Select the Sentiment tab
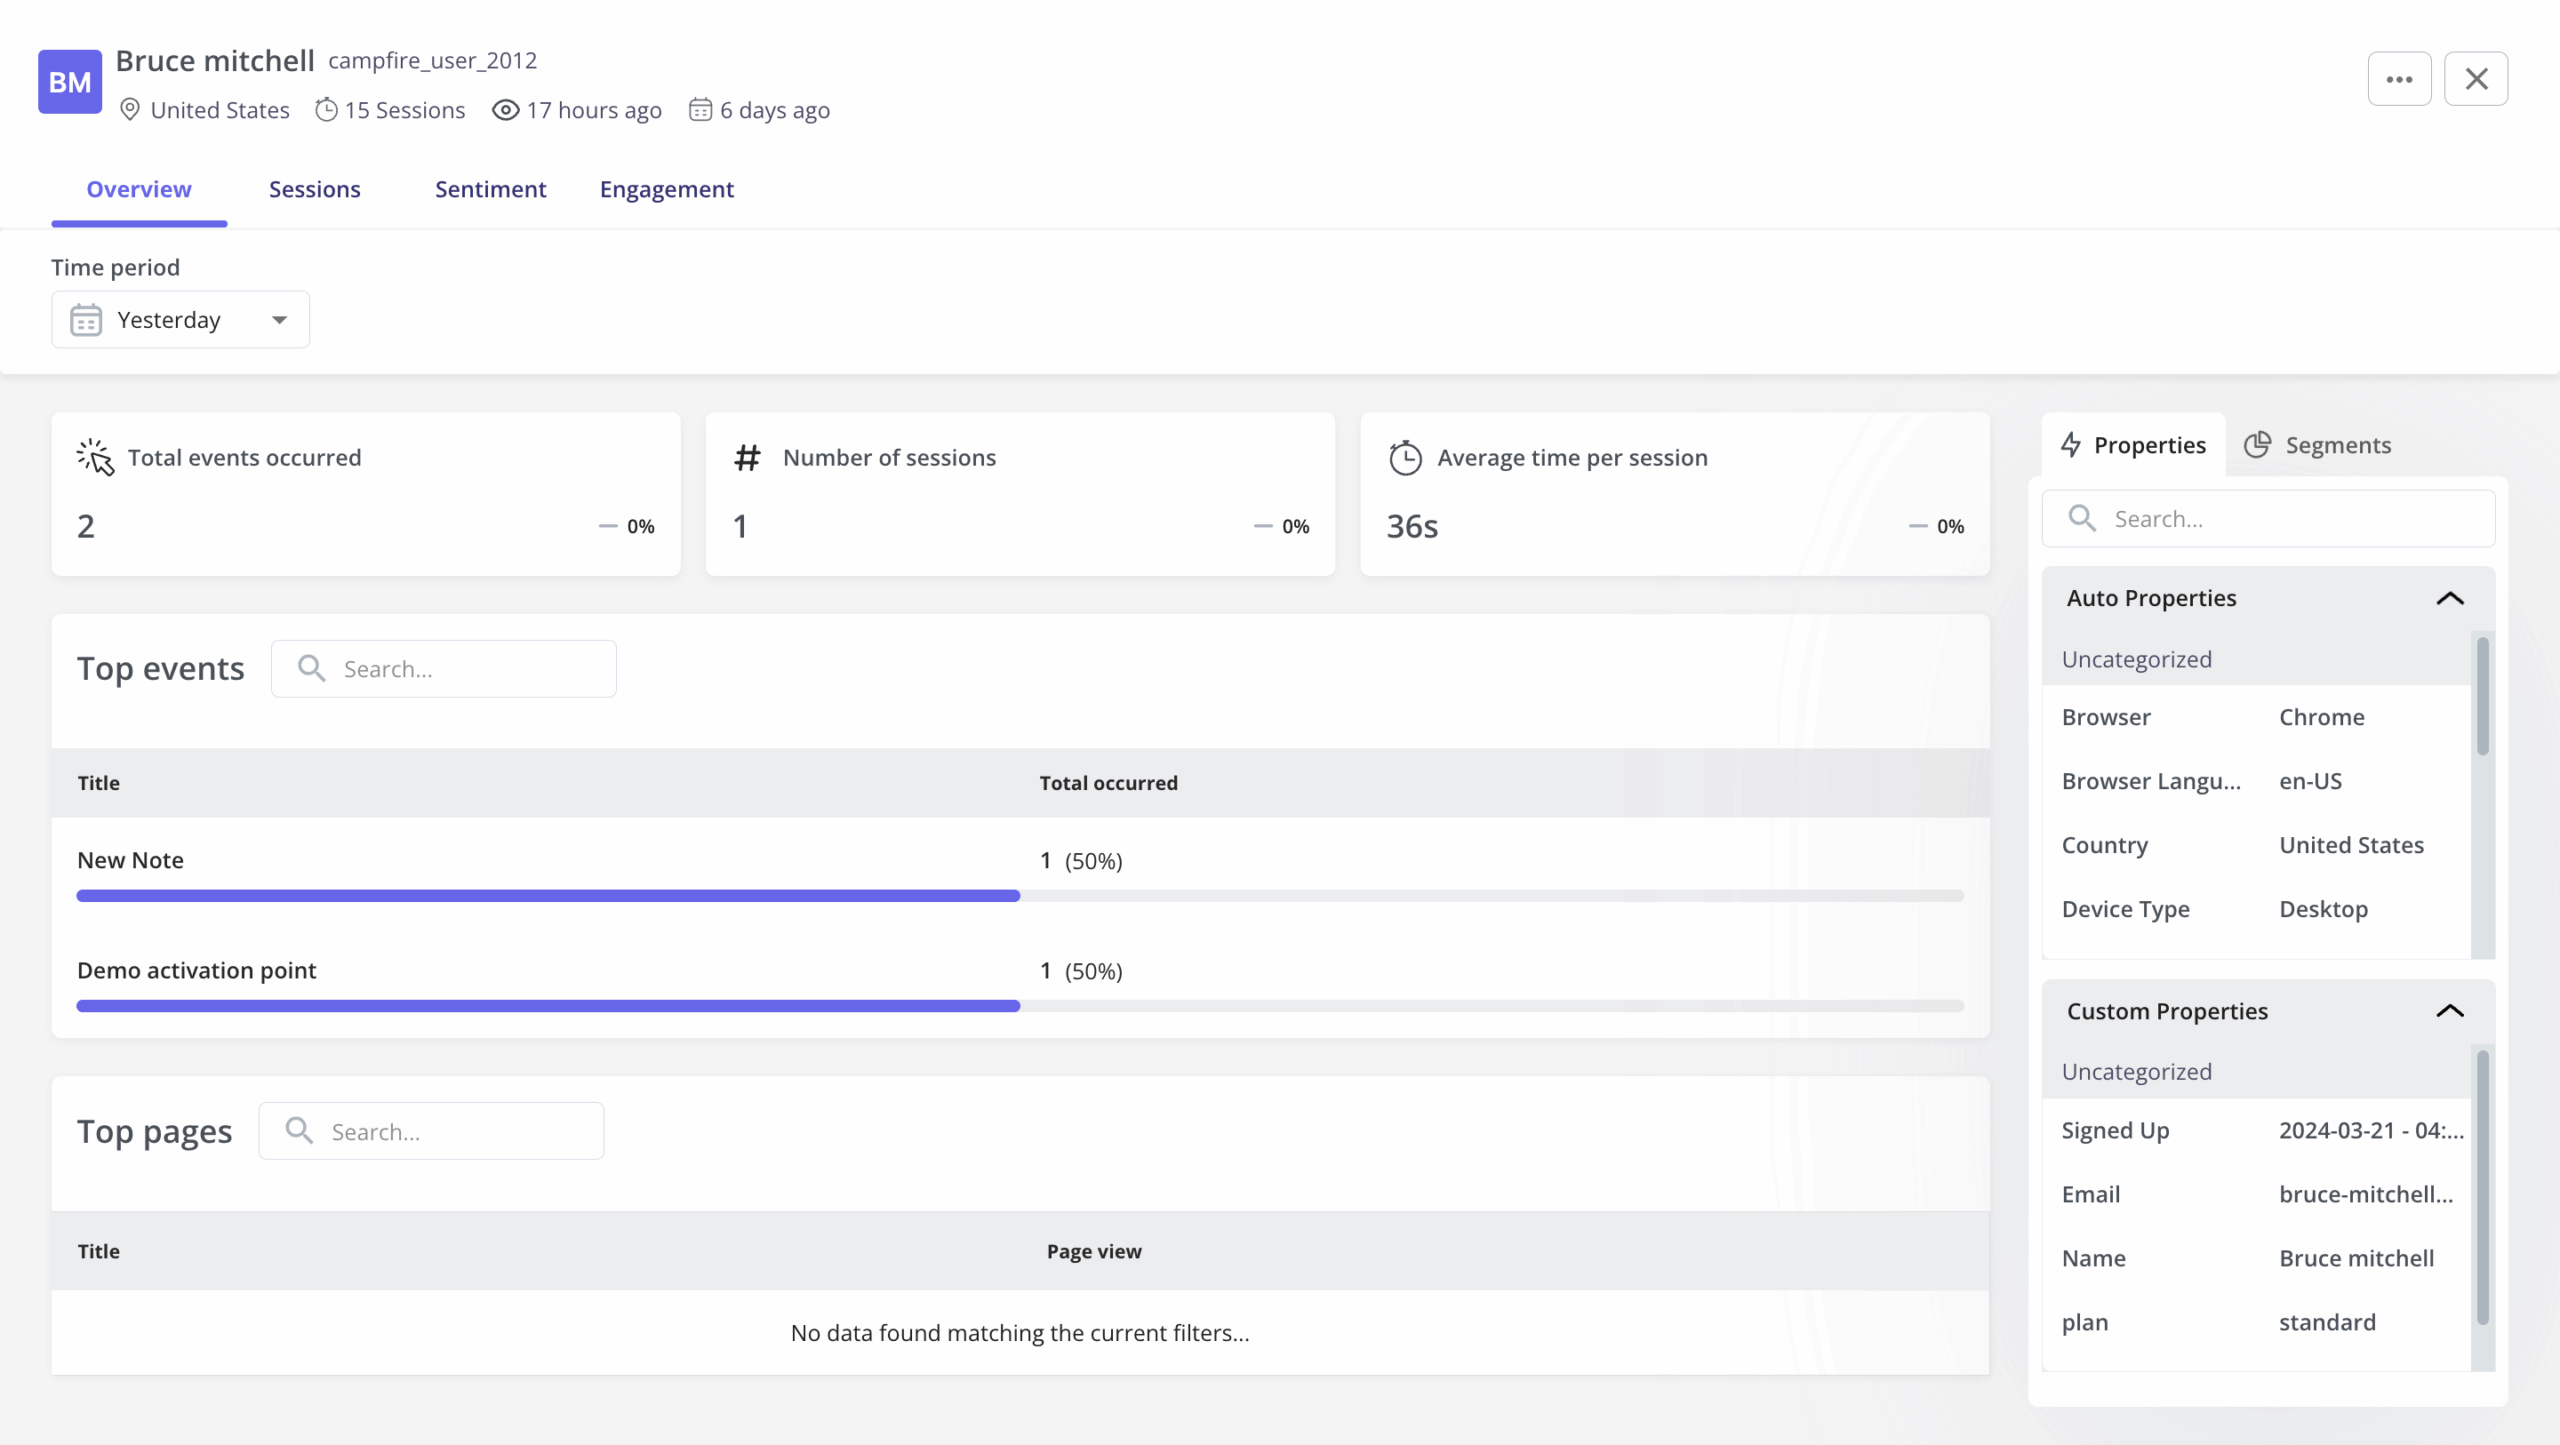Screen dimensions: 2560x1445 pyautogui.click(x=490, y=189)
